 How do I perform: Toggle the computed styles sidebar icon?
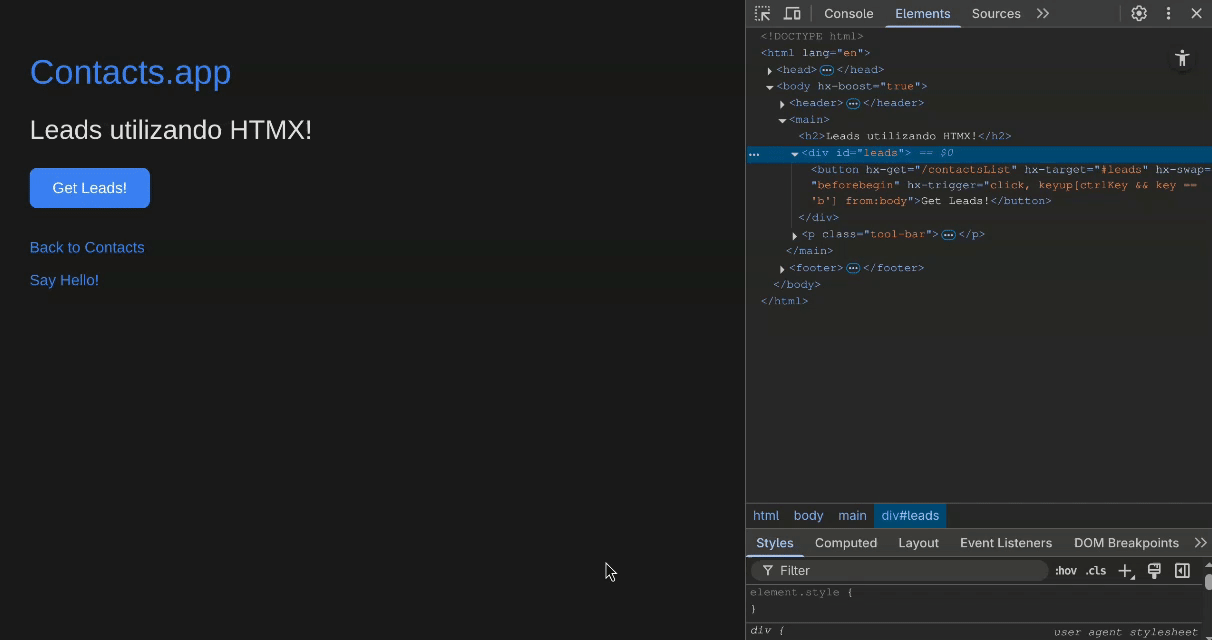coord(1182,571)
